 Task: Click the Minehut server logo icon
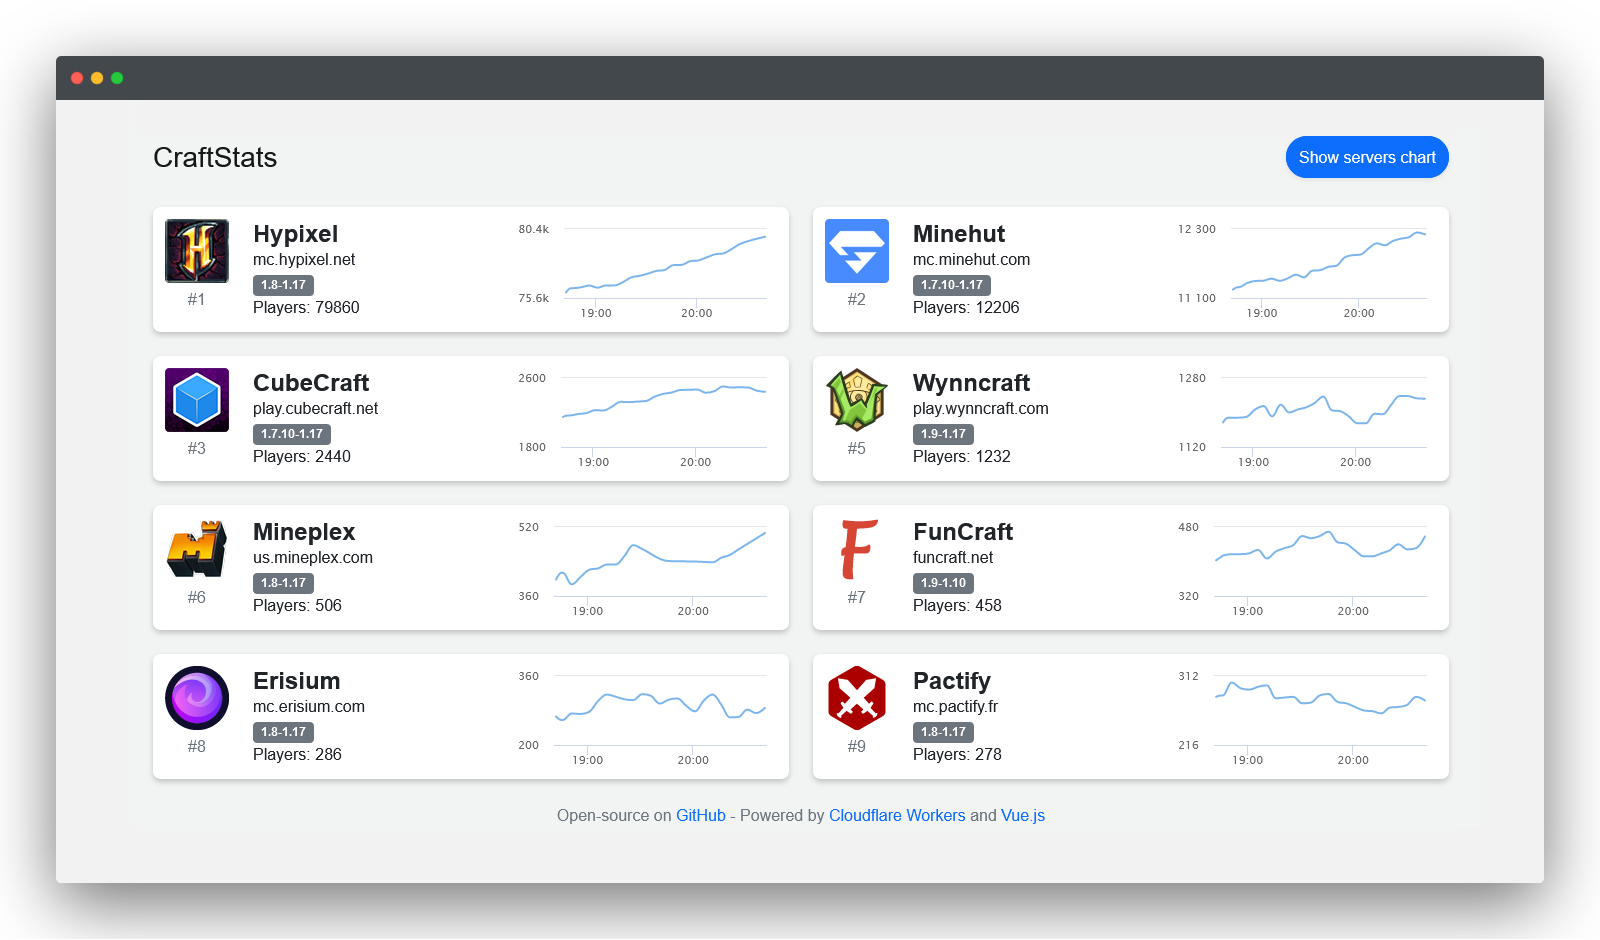[857, 251]
